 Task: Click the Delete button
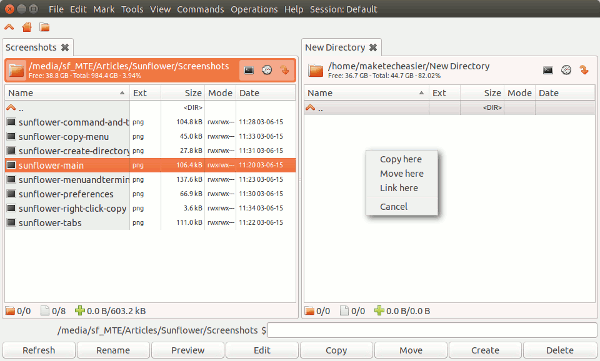tap(559, 350)
